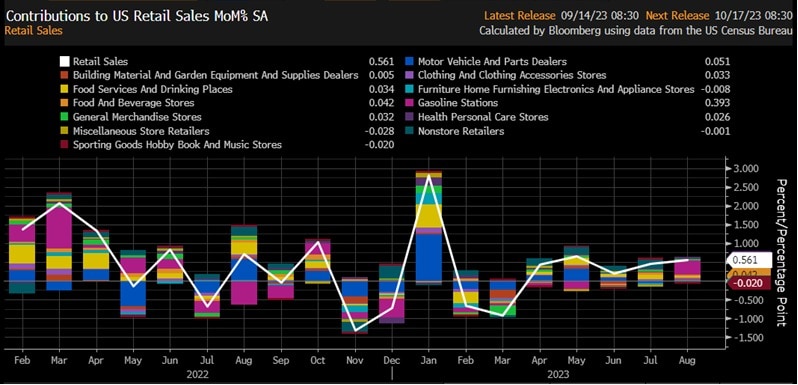Click the Sporting Goods legend value -0.020
Viewport: 798px width, 385px height.
point(380,145)
